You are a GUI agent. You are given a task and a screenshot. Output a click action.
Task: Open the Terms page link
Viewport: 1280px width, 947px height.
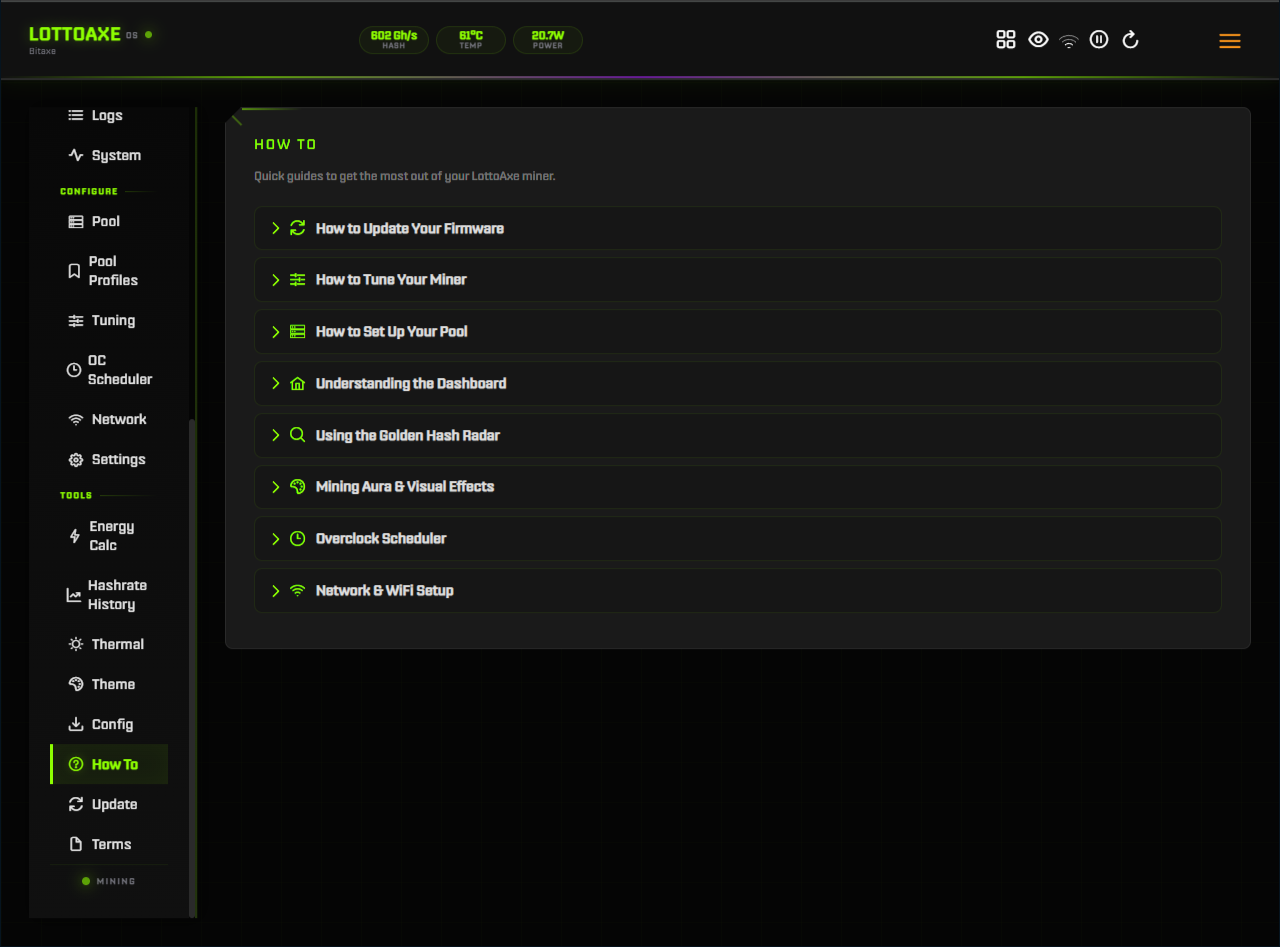point(109,844)
